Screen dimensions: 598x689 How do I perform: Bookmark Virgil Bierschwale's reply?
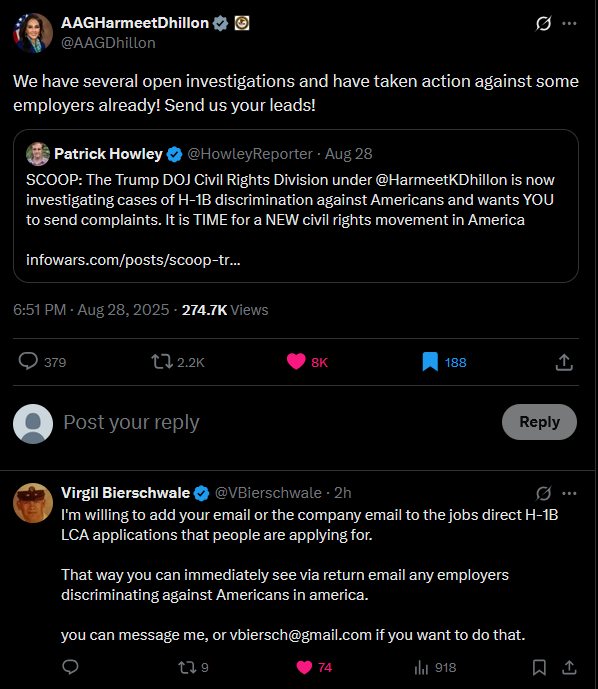tap(539, 667)
